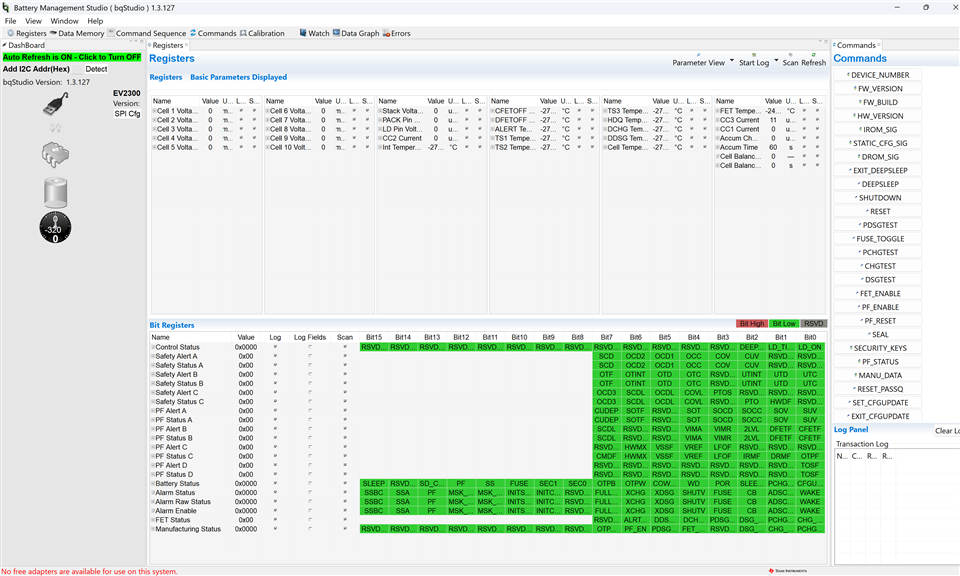The width and height of the screenshot is (960, 576).
Task: Run the FUSE_TOGGLE command
Action: click(877, 239)
